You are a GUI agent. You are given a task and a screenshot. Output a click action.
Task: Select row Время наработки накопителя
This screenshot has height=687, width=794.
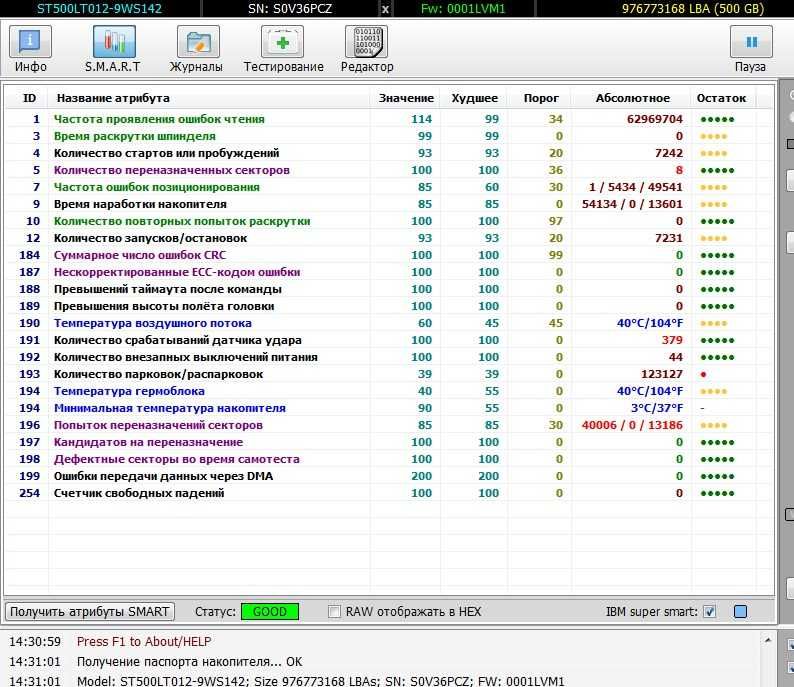(390, 204)
